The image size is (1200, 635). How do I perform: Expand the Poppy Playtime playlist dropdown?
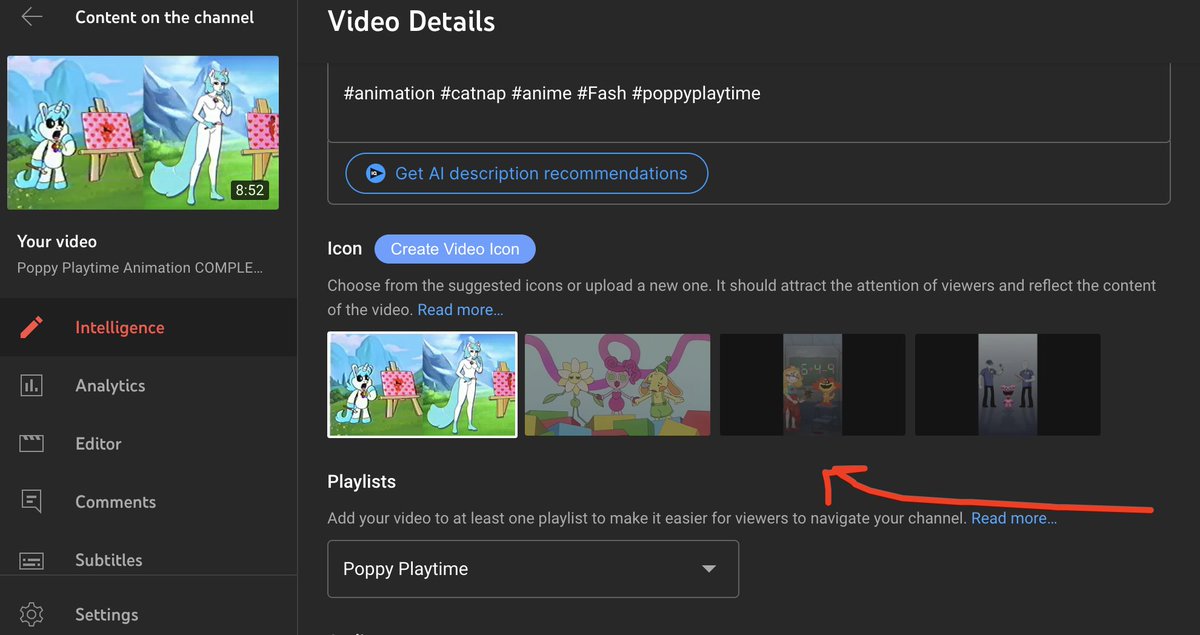click(533, 569)
